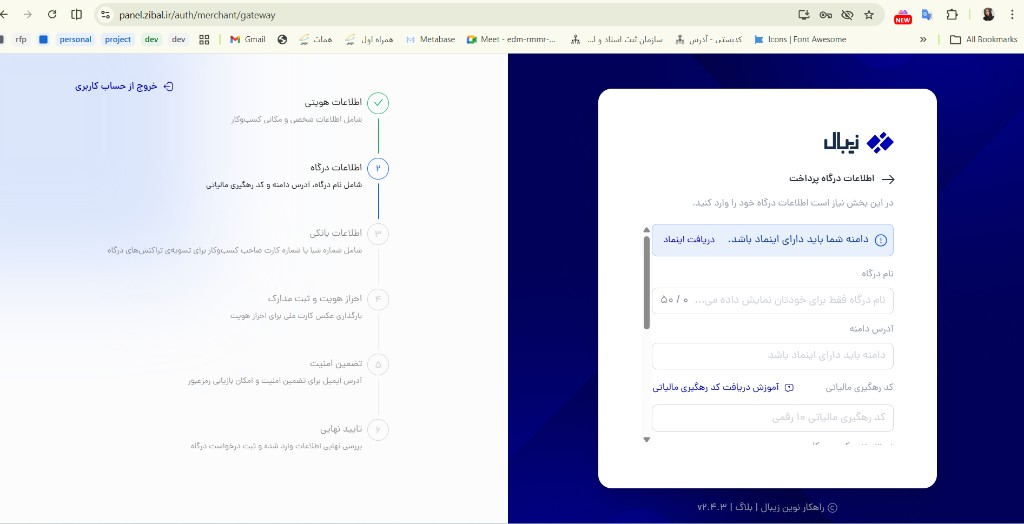Open the Google Translate extension icon
This screenshot has width=1024, height=524.
pos(927,14)
